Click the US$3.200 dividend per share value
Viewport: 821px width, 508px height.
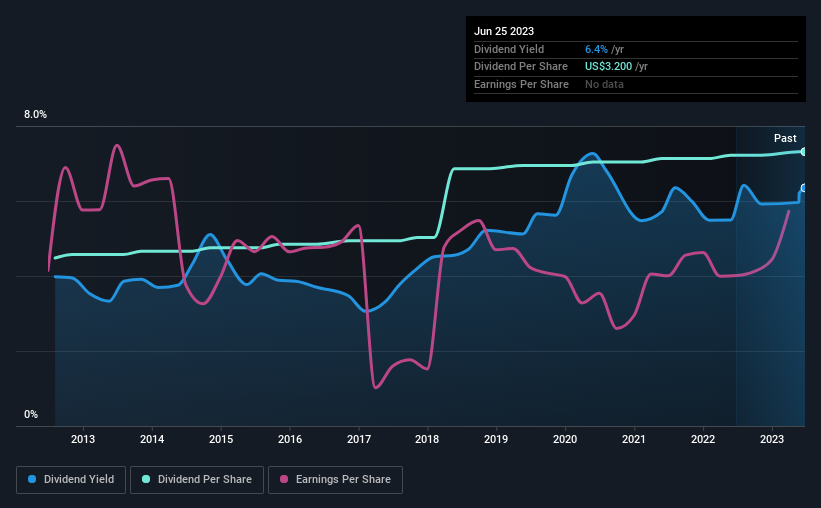[608, 67]
